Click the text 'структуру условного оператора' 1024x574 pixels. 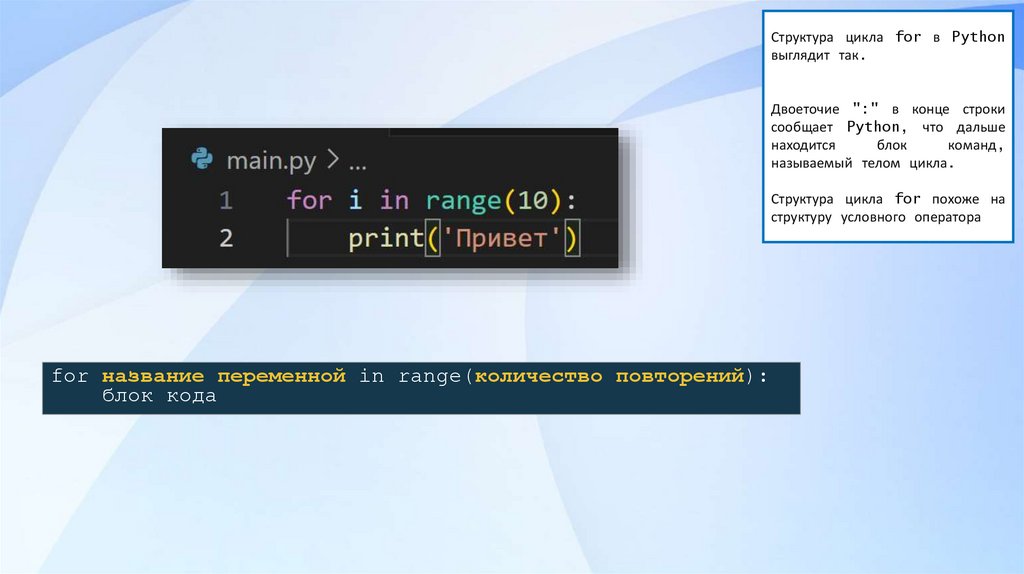click(x=876, y=217)
